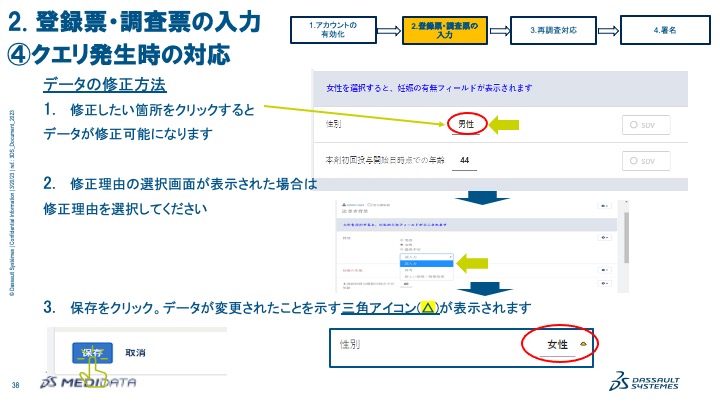Viewport: 720px width, 405px height.
Task: Click the age field showing 44
Action: point(464,161)
